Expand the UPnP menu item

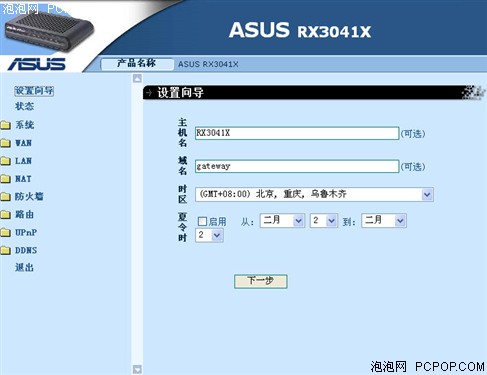(x=26, y=232)
